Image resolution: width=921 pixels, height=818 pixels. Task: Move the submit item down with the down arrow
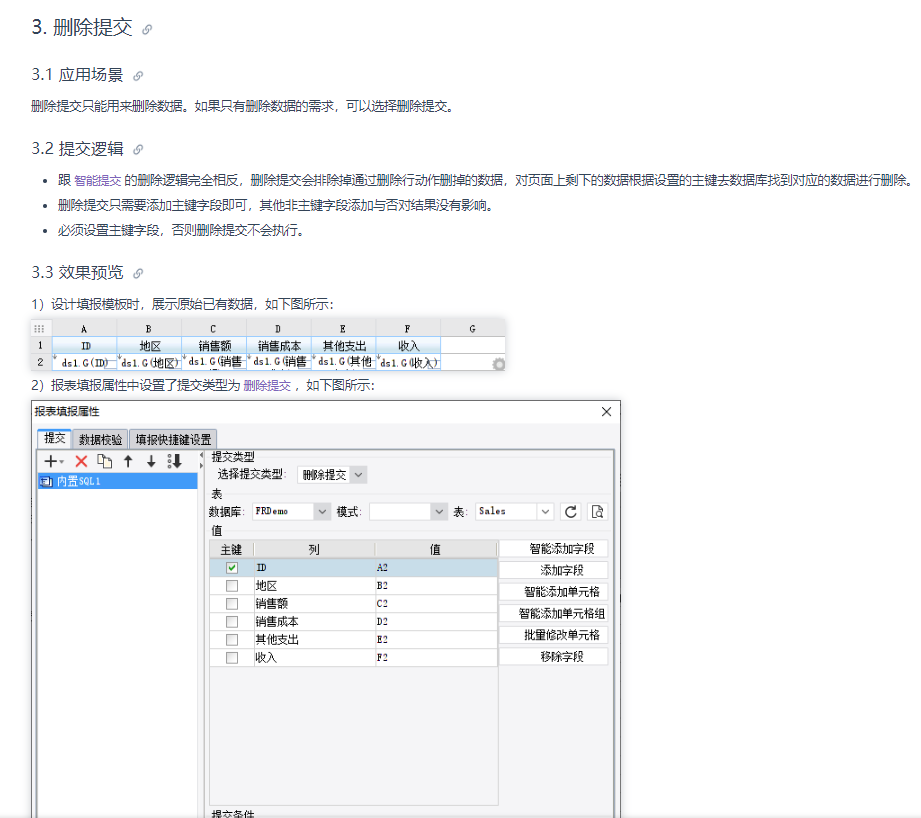(151, 462)
